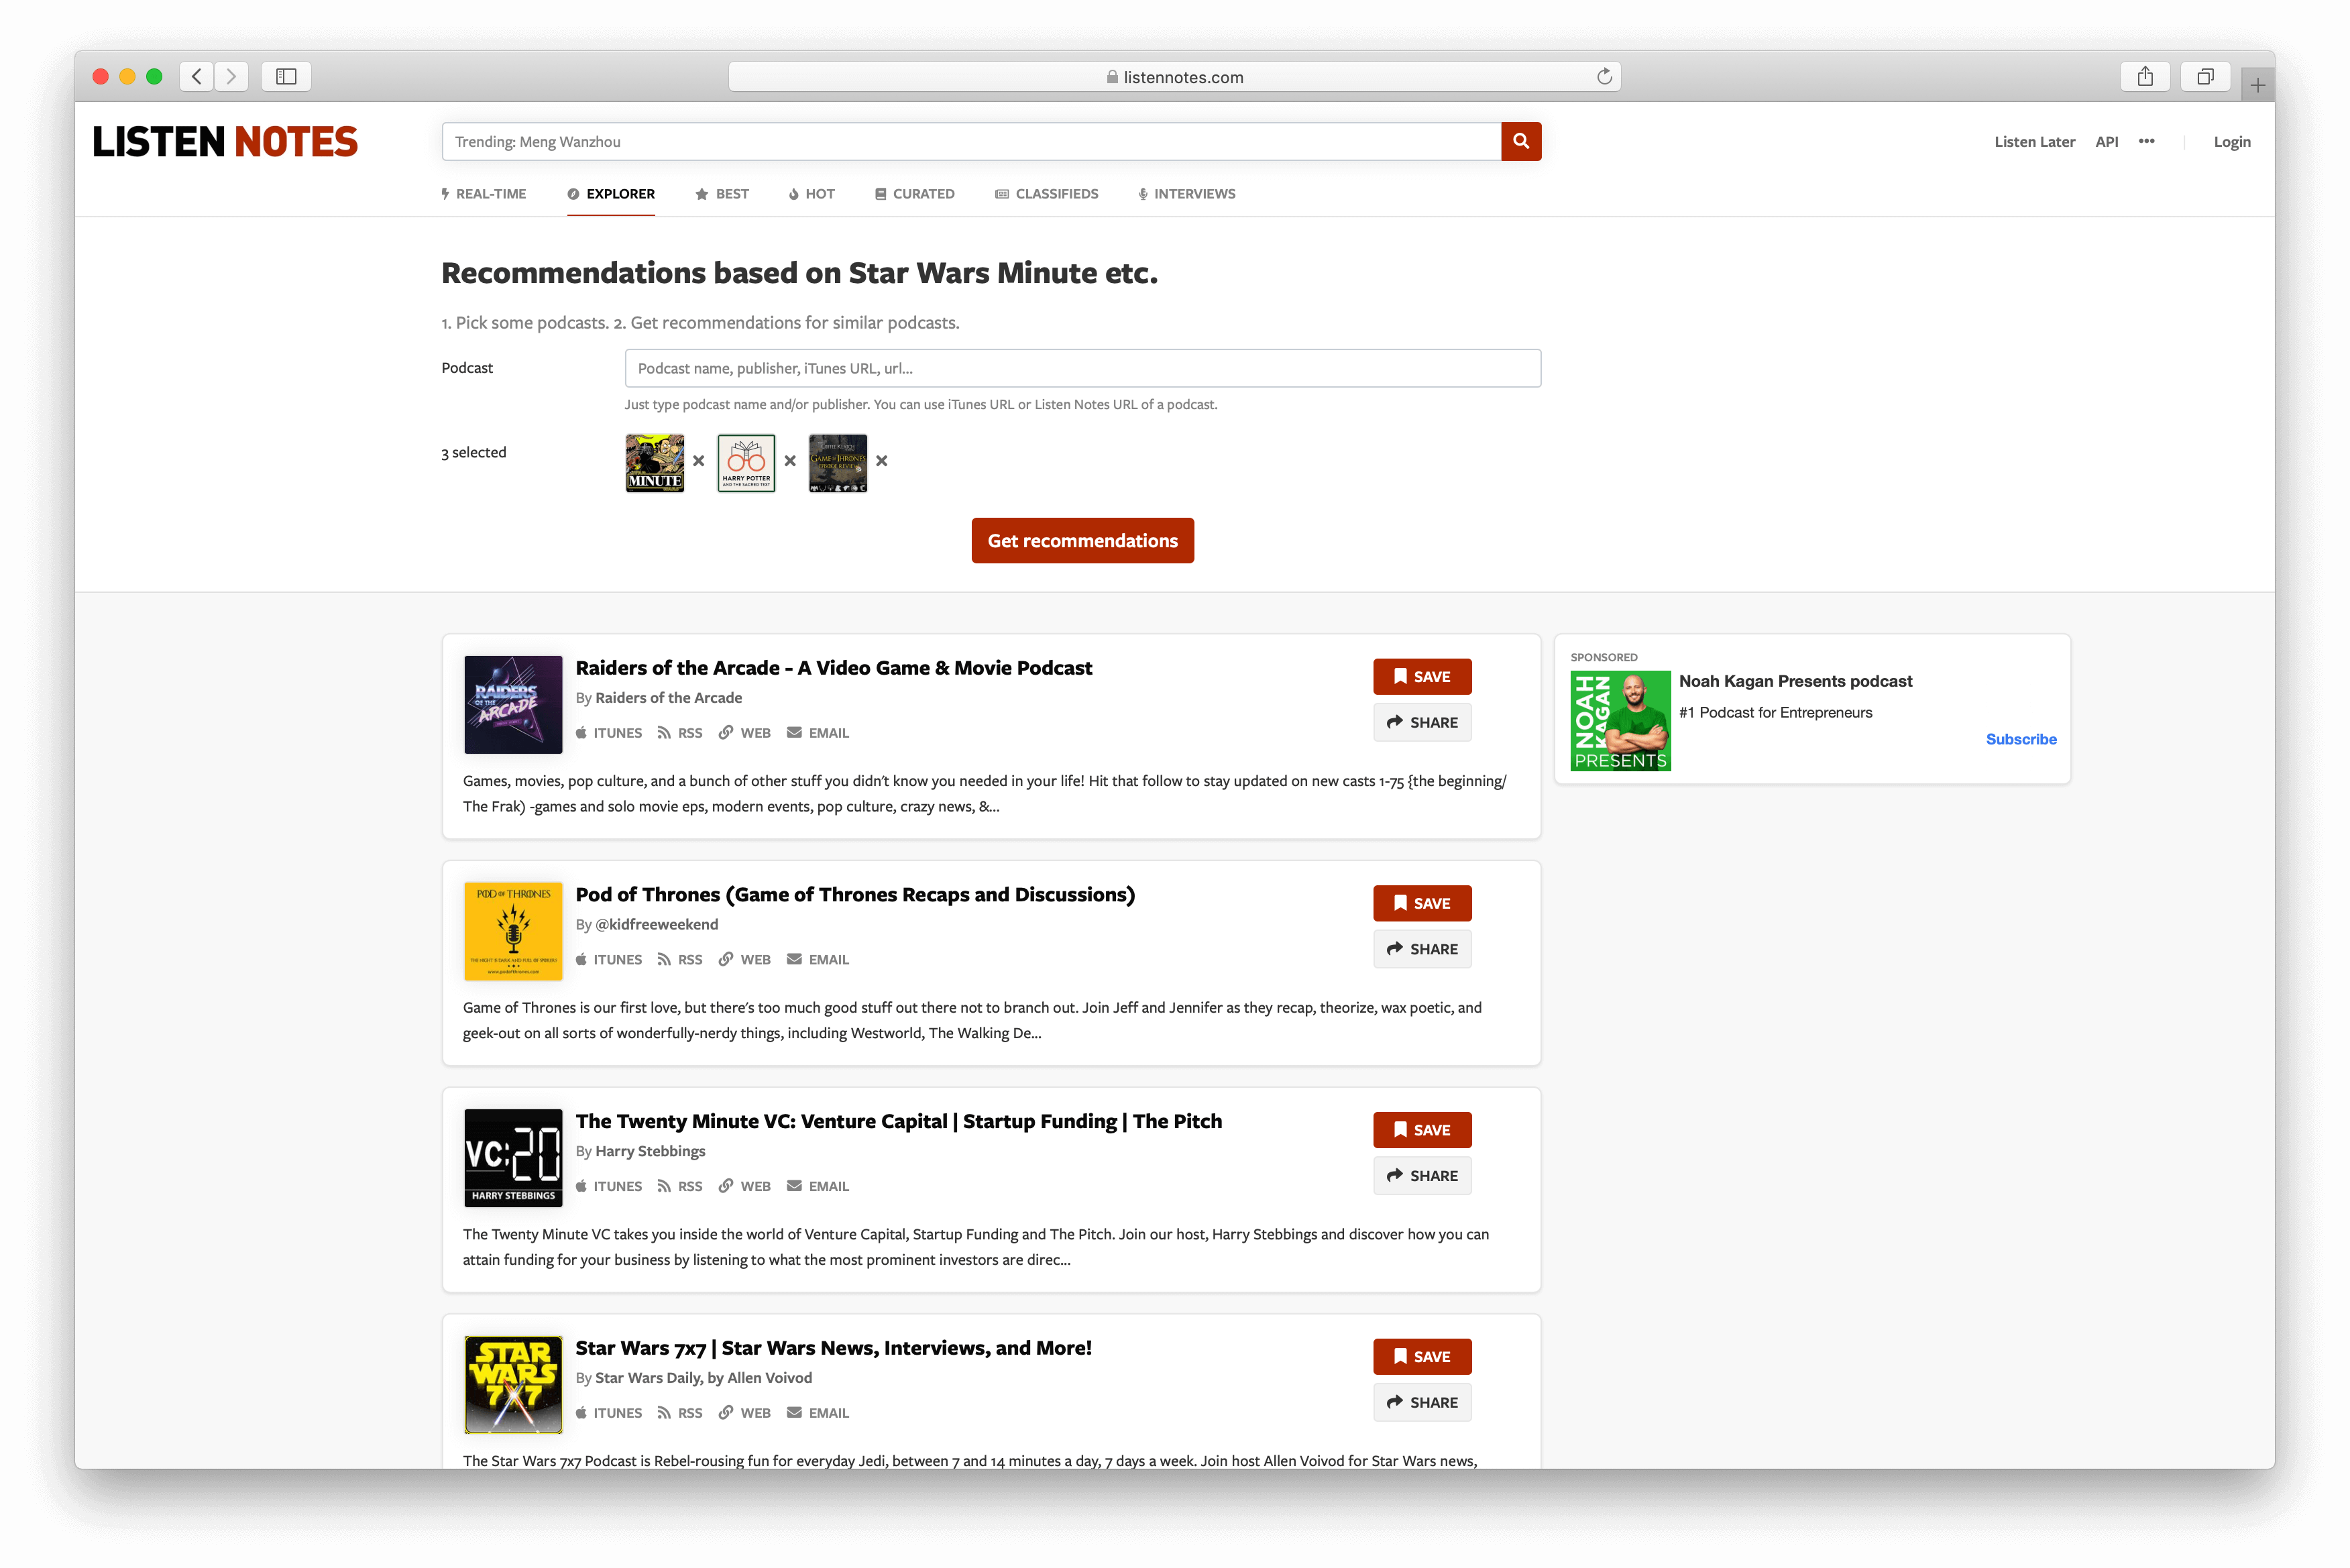2350x1568 pixels.
Task: Remove the Star Wars Minute selected podcast
Action: click(x=699, y=461)
